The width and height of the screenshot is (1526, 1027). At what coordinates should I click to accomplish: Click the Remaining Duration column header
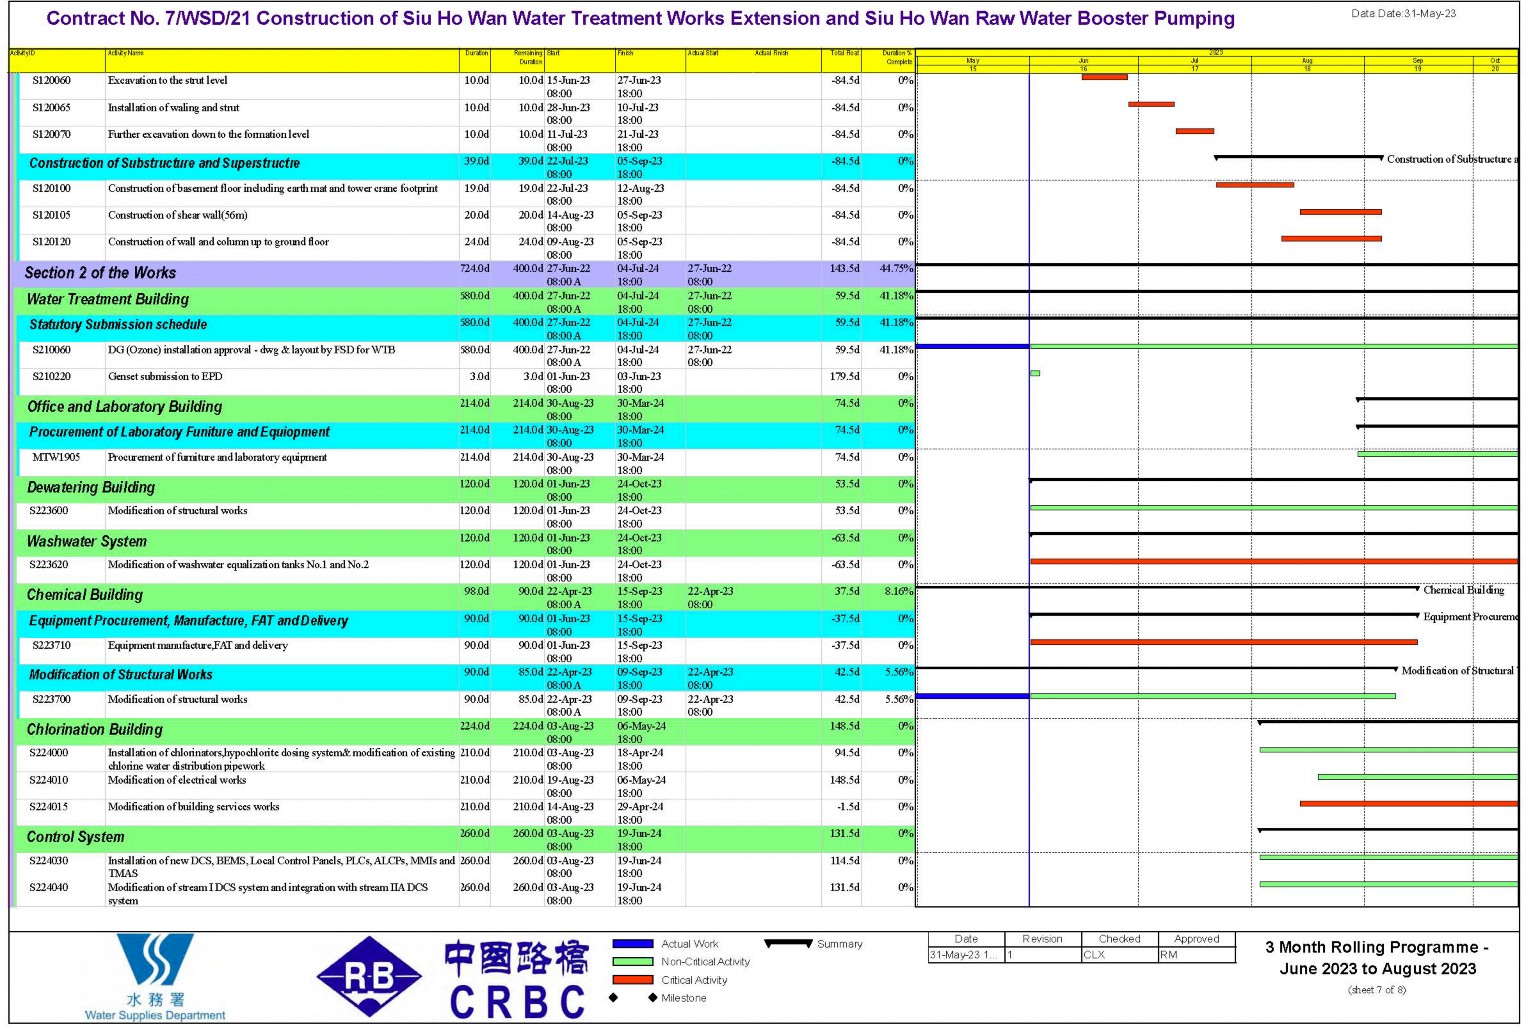(x=518, y=60)
